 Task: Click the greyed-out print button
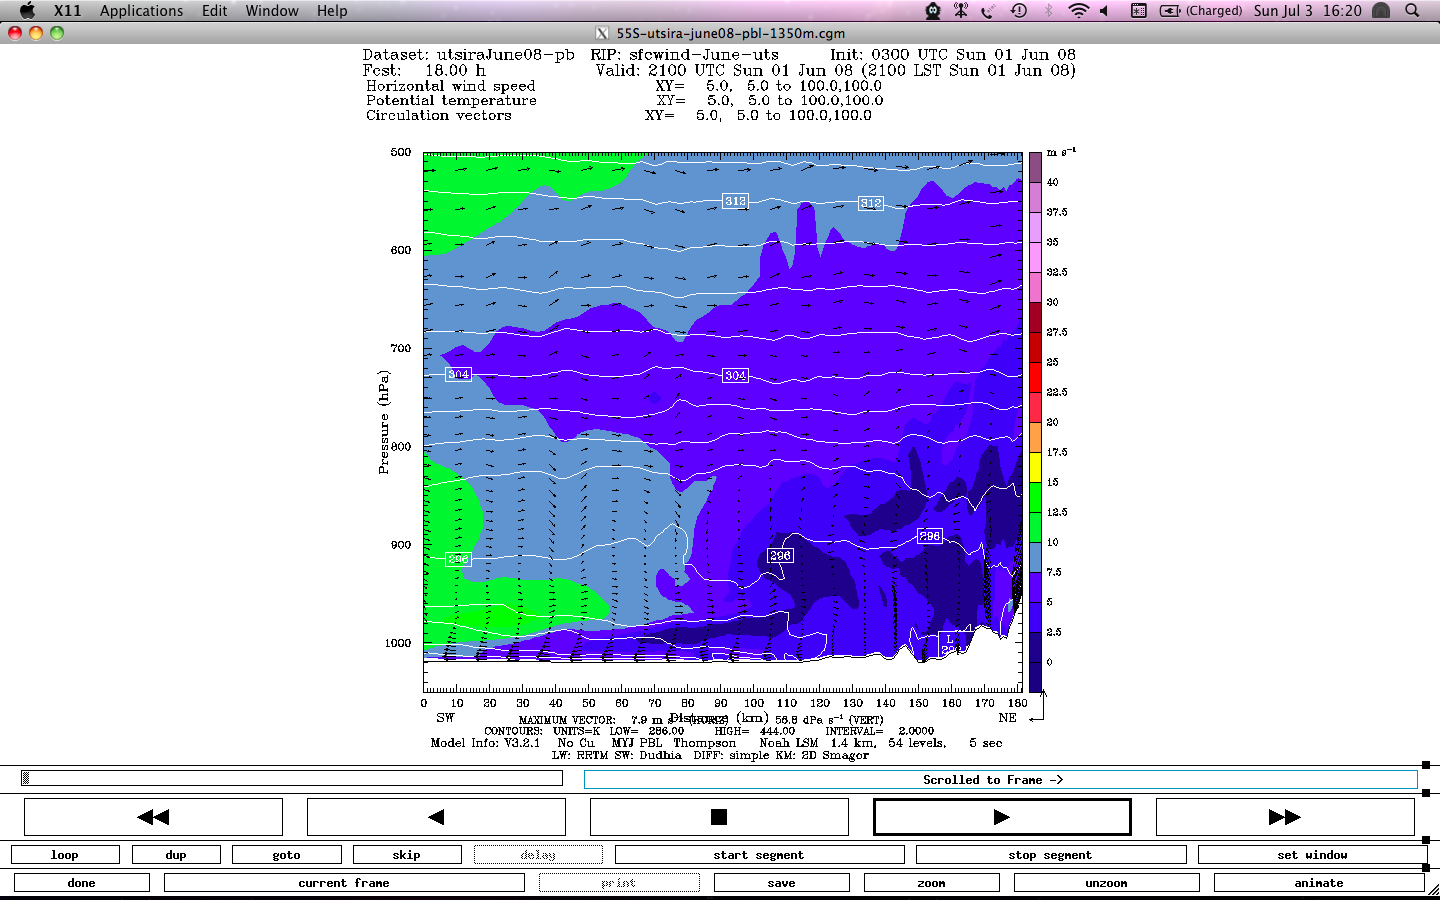(619, 883)
